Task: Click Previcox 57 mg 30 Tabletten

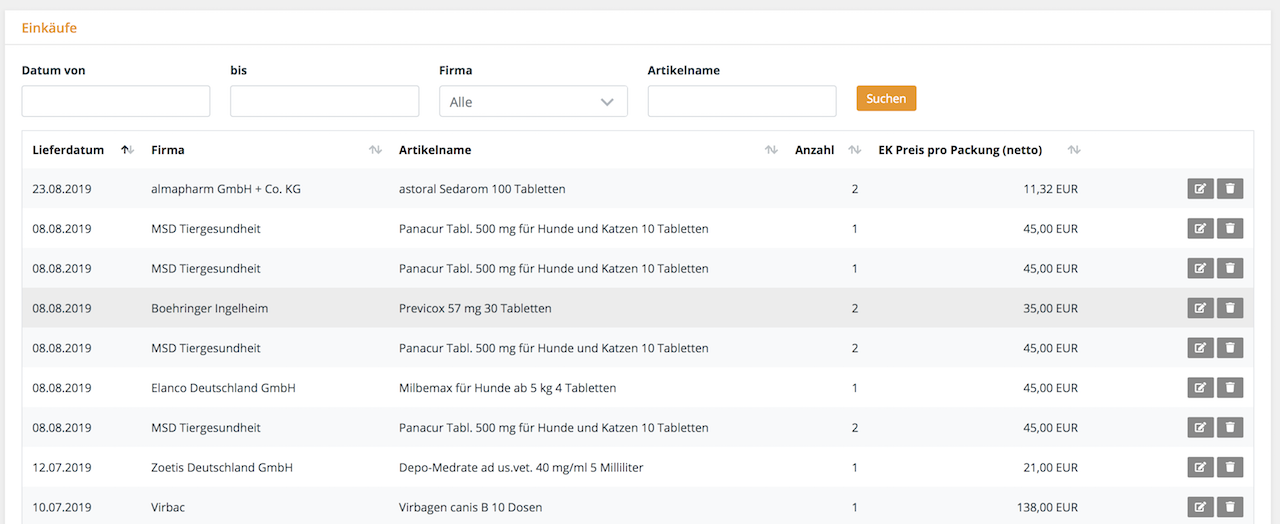Action: coord(475,308)
